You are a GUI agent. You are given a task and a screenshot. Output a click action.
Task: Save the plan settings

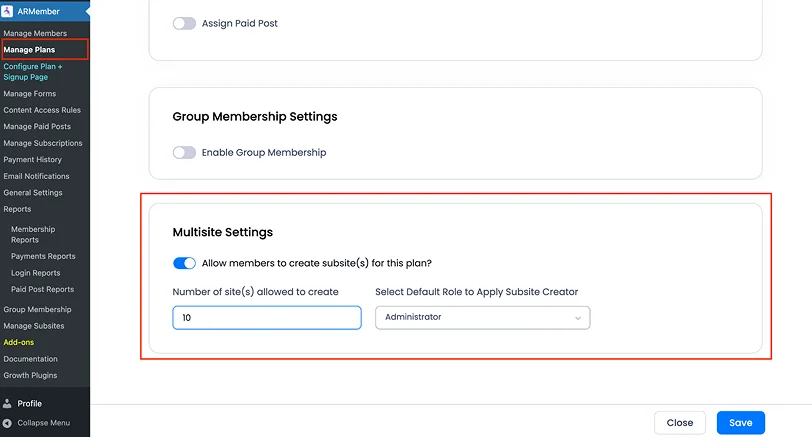pyautogui.click(x=741, y=423)
